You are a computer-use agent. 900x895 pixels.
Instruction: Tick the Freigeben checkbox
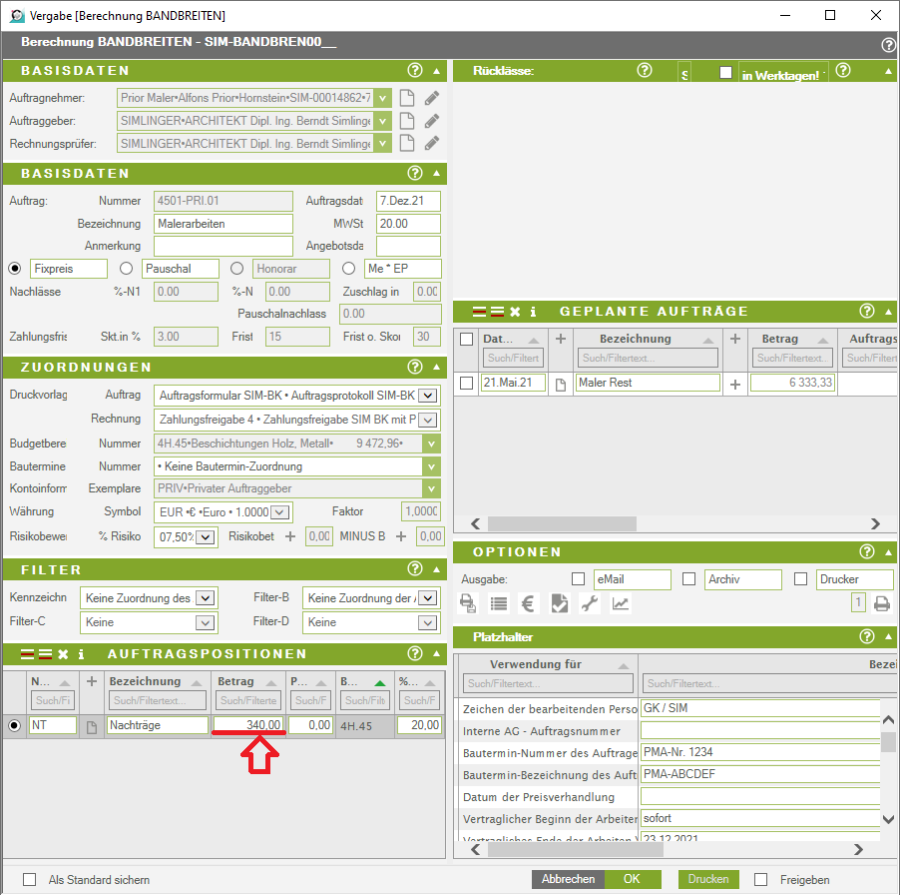pyautogui.click(x=761, y=880)
